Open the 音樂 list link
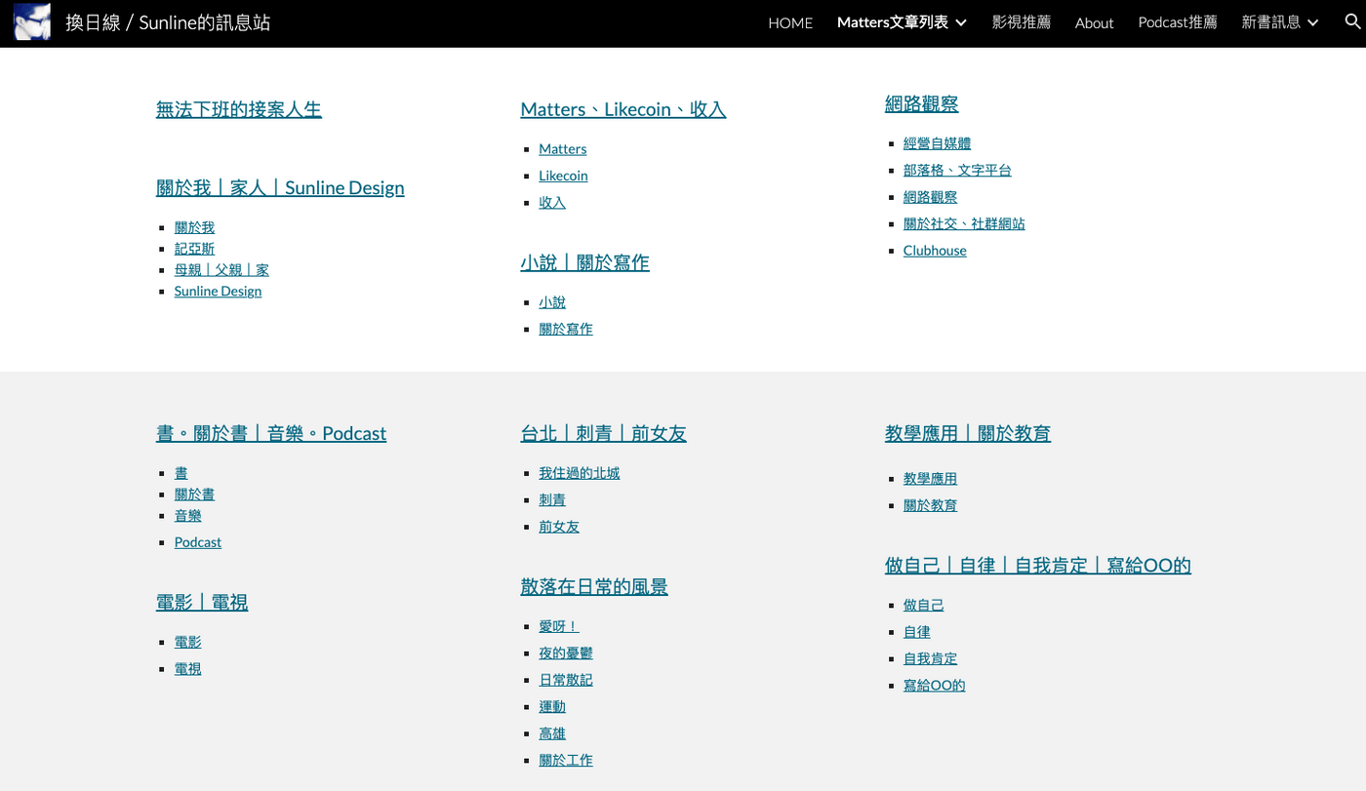This screenshot has width=1366, height=791. coord(188,515)
